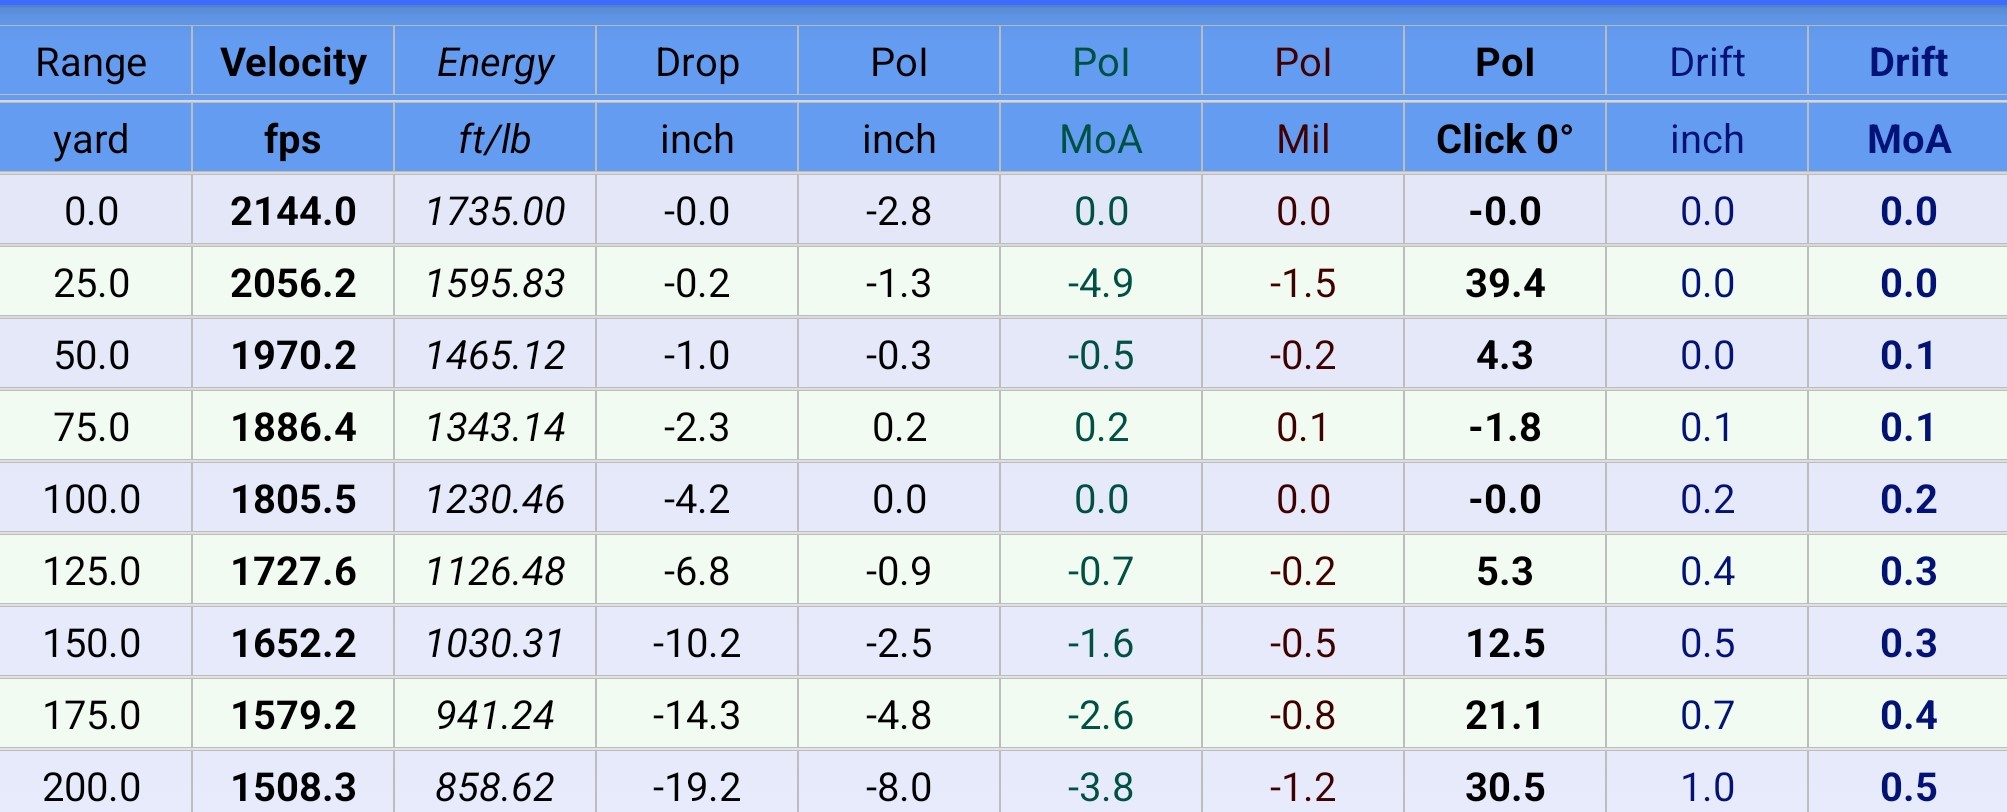Click the 21.1 click value cell
2007x812 pixels.
(1504, 715)
